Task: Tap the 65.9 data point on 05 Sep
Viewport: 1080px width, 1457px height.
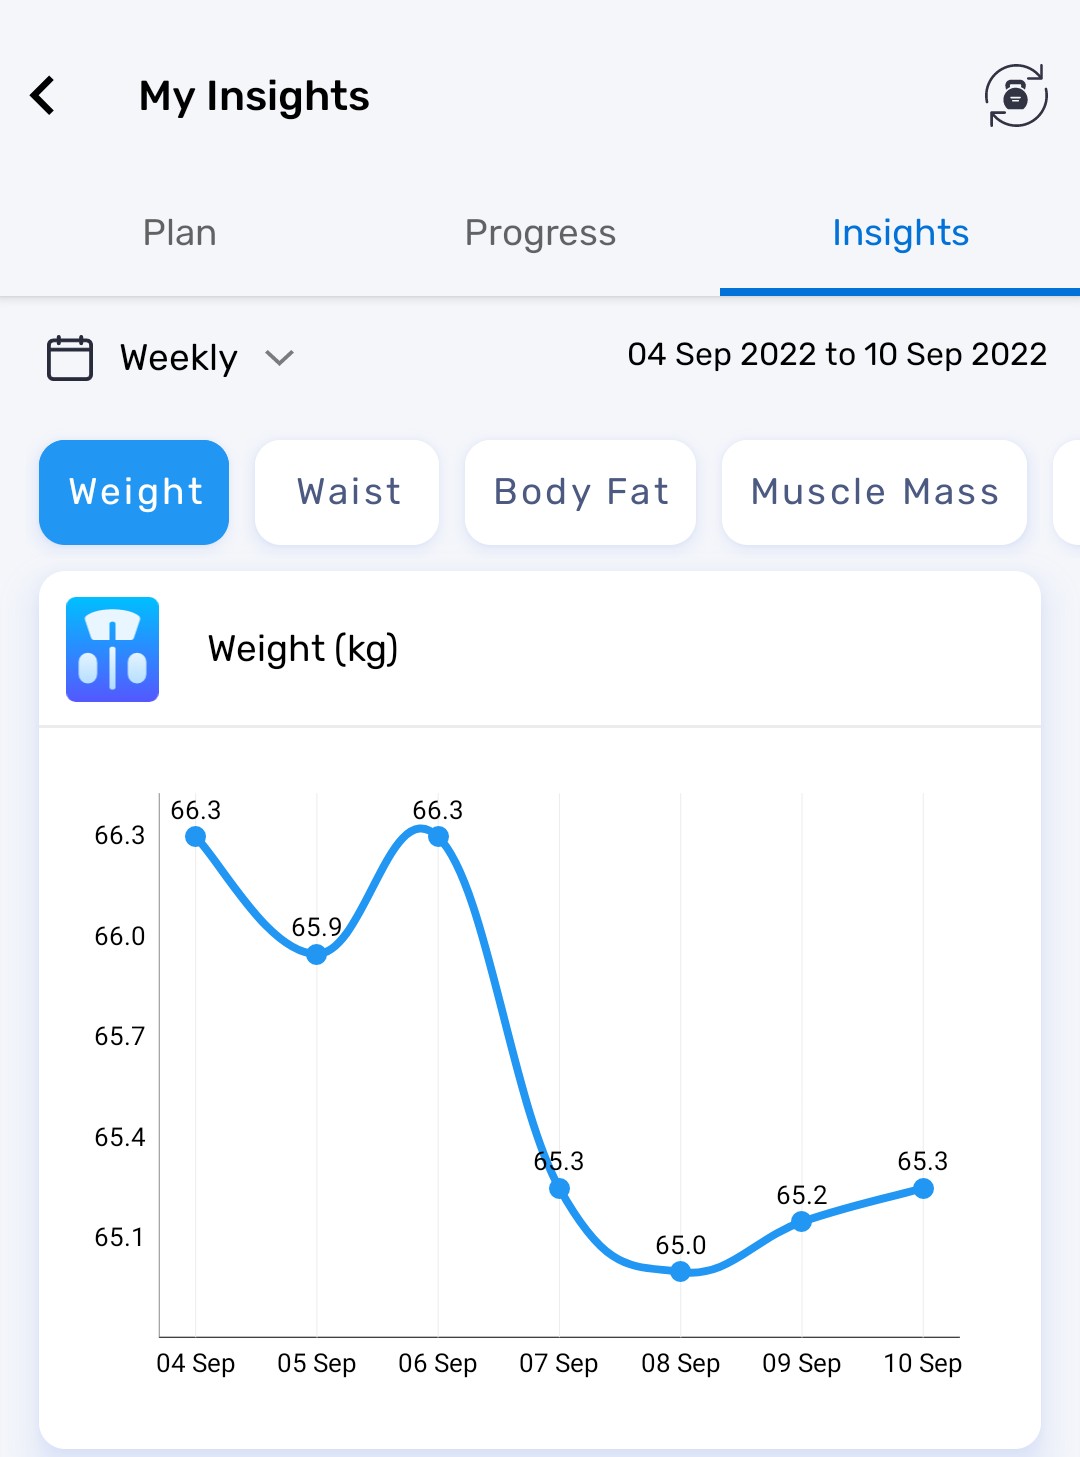Action: pos(317,954)
